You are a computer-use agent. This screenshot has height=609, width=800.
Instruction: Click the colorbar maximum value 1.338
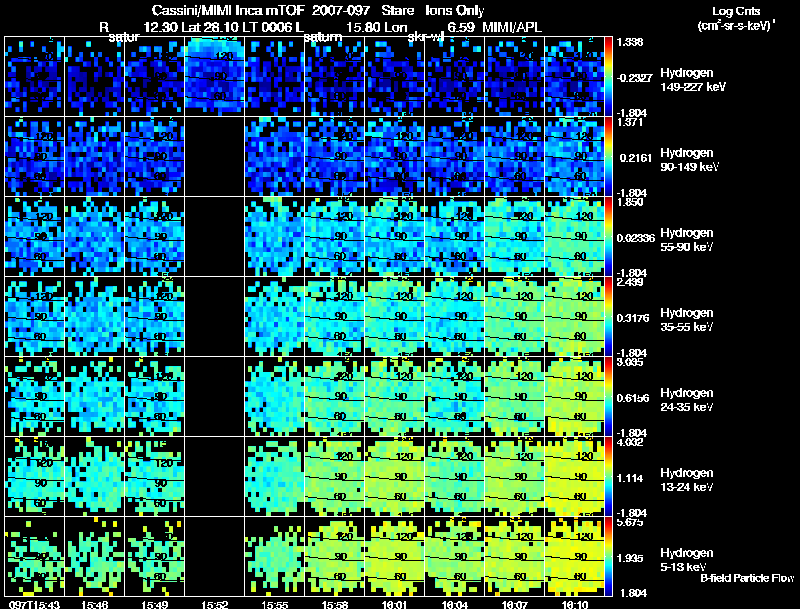pyautogui.click(x=630, y=42)
